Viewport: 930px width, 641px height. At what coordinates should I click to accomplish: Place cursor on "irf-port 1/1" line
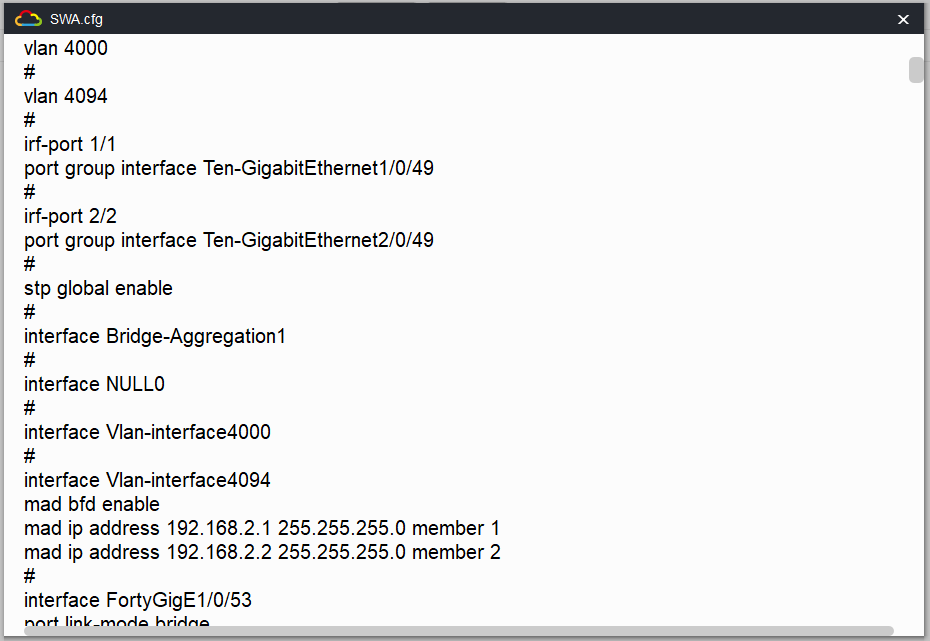click(70, 144)
